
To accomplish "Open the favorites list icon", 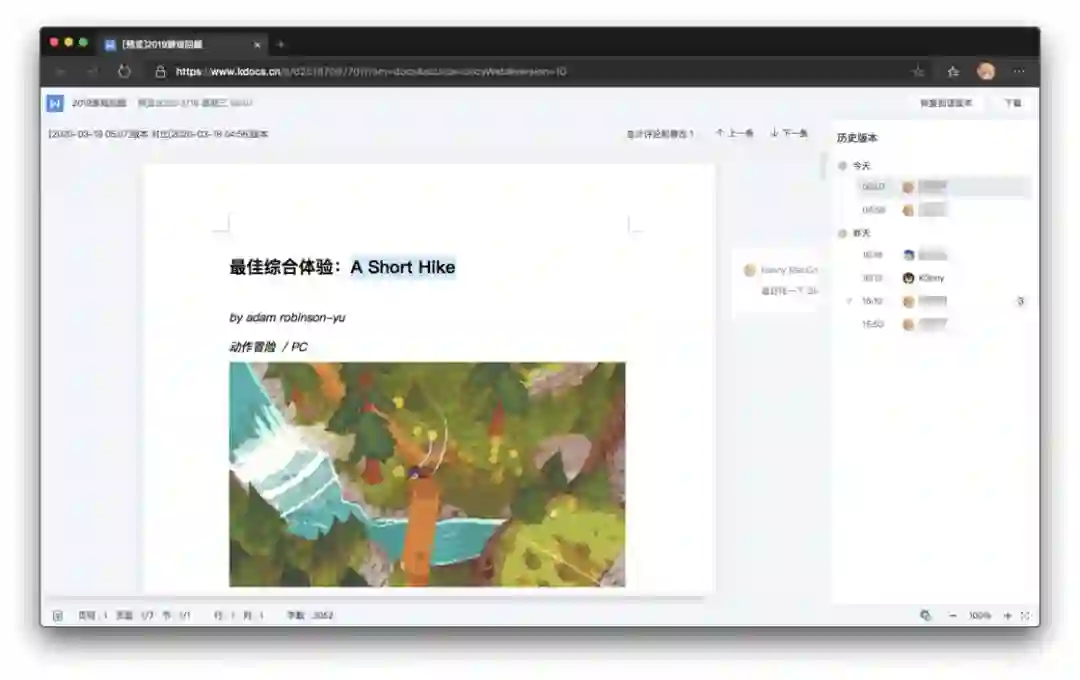I will tap(953, 71).
